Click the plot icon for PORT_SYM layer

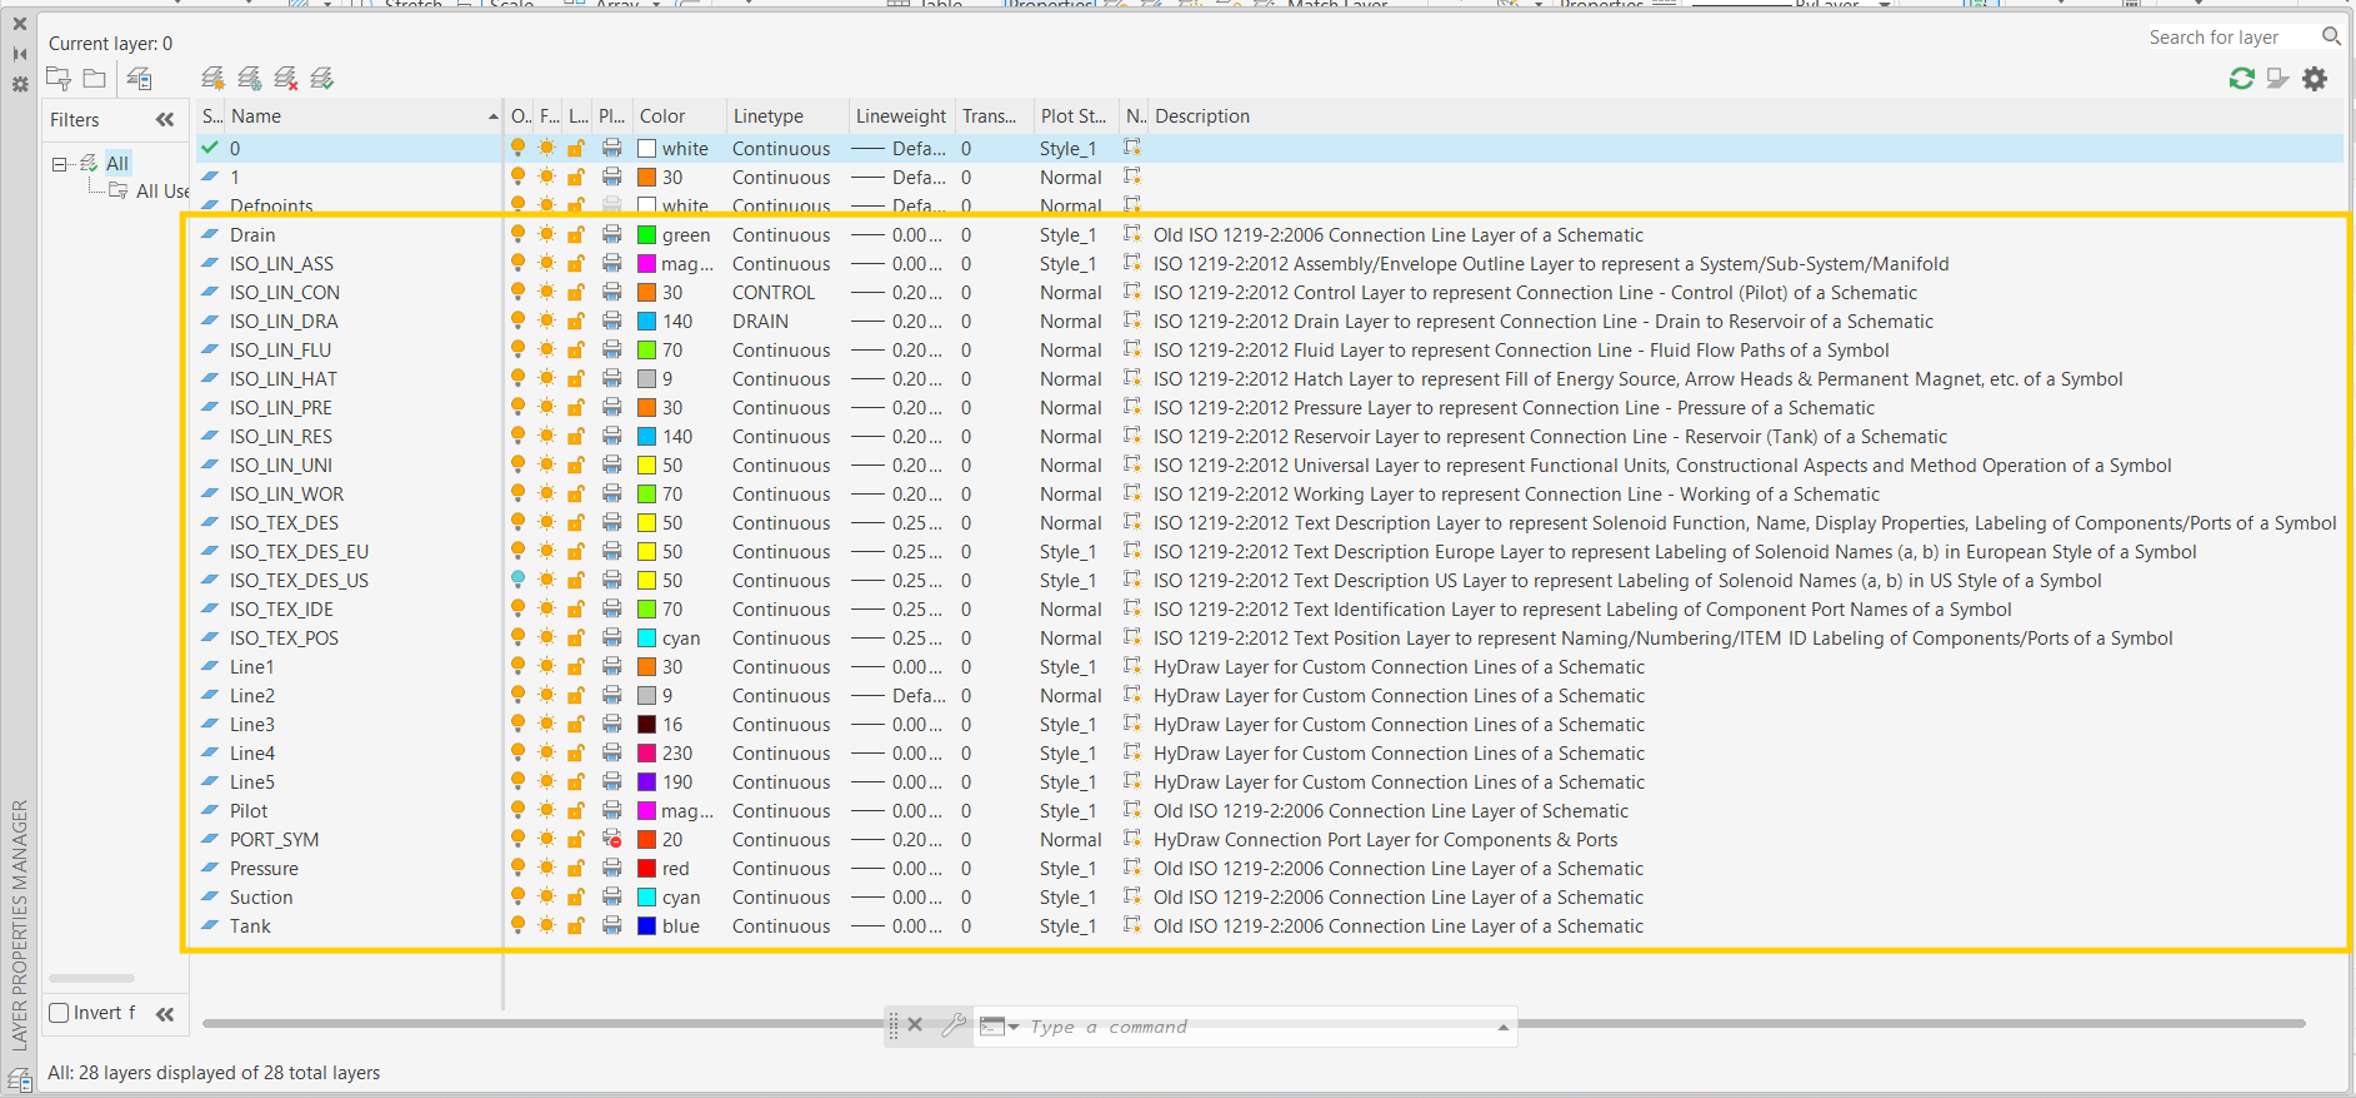tap(612, 840)
